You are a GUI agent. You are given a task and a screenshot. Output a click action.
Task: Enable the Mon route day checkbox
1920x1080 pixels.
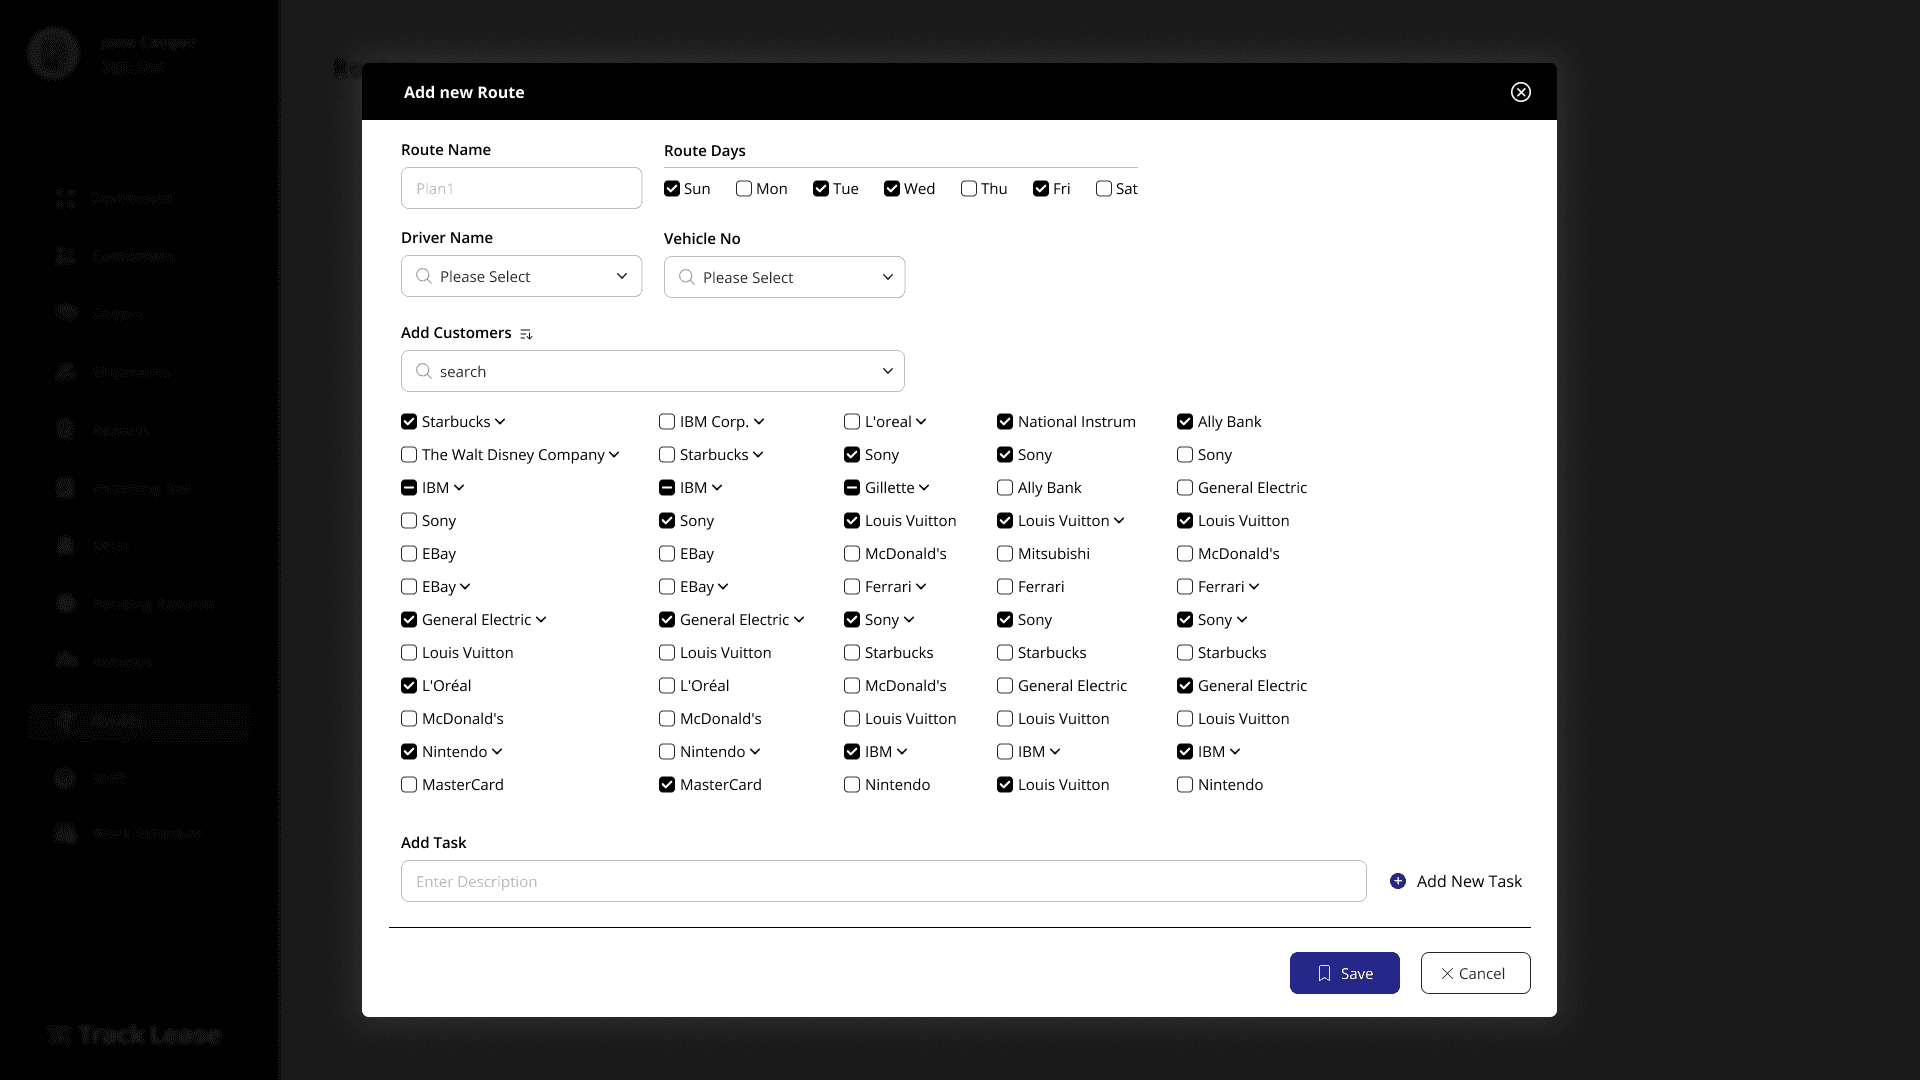[744, 189]
